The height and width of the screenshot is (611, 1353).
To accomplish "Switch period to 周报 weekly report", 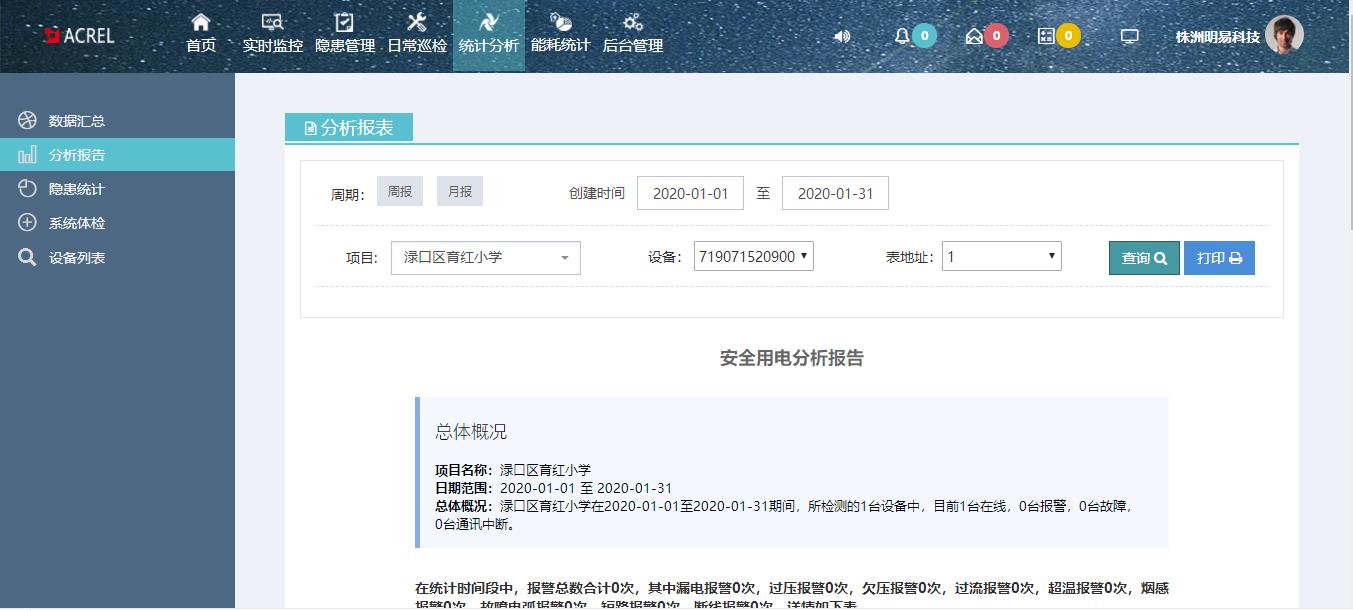I will tap(399, 191).
